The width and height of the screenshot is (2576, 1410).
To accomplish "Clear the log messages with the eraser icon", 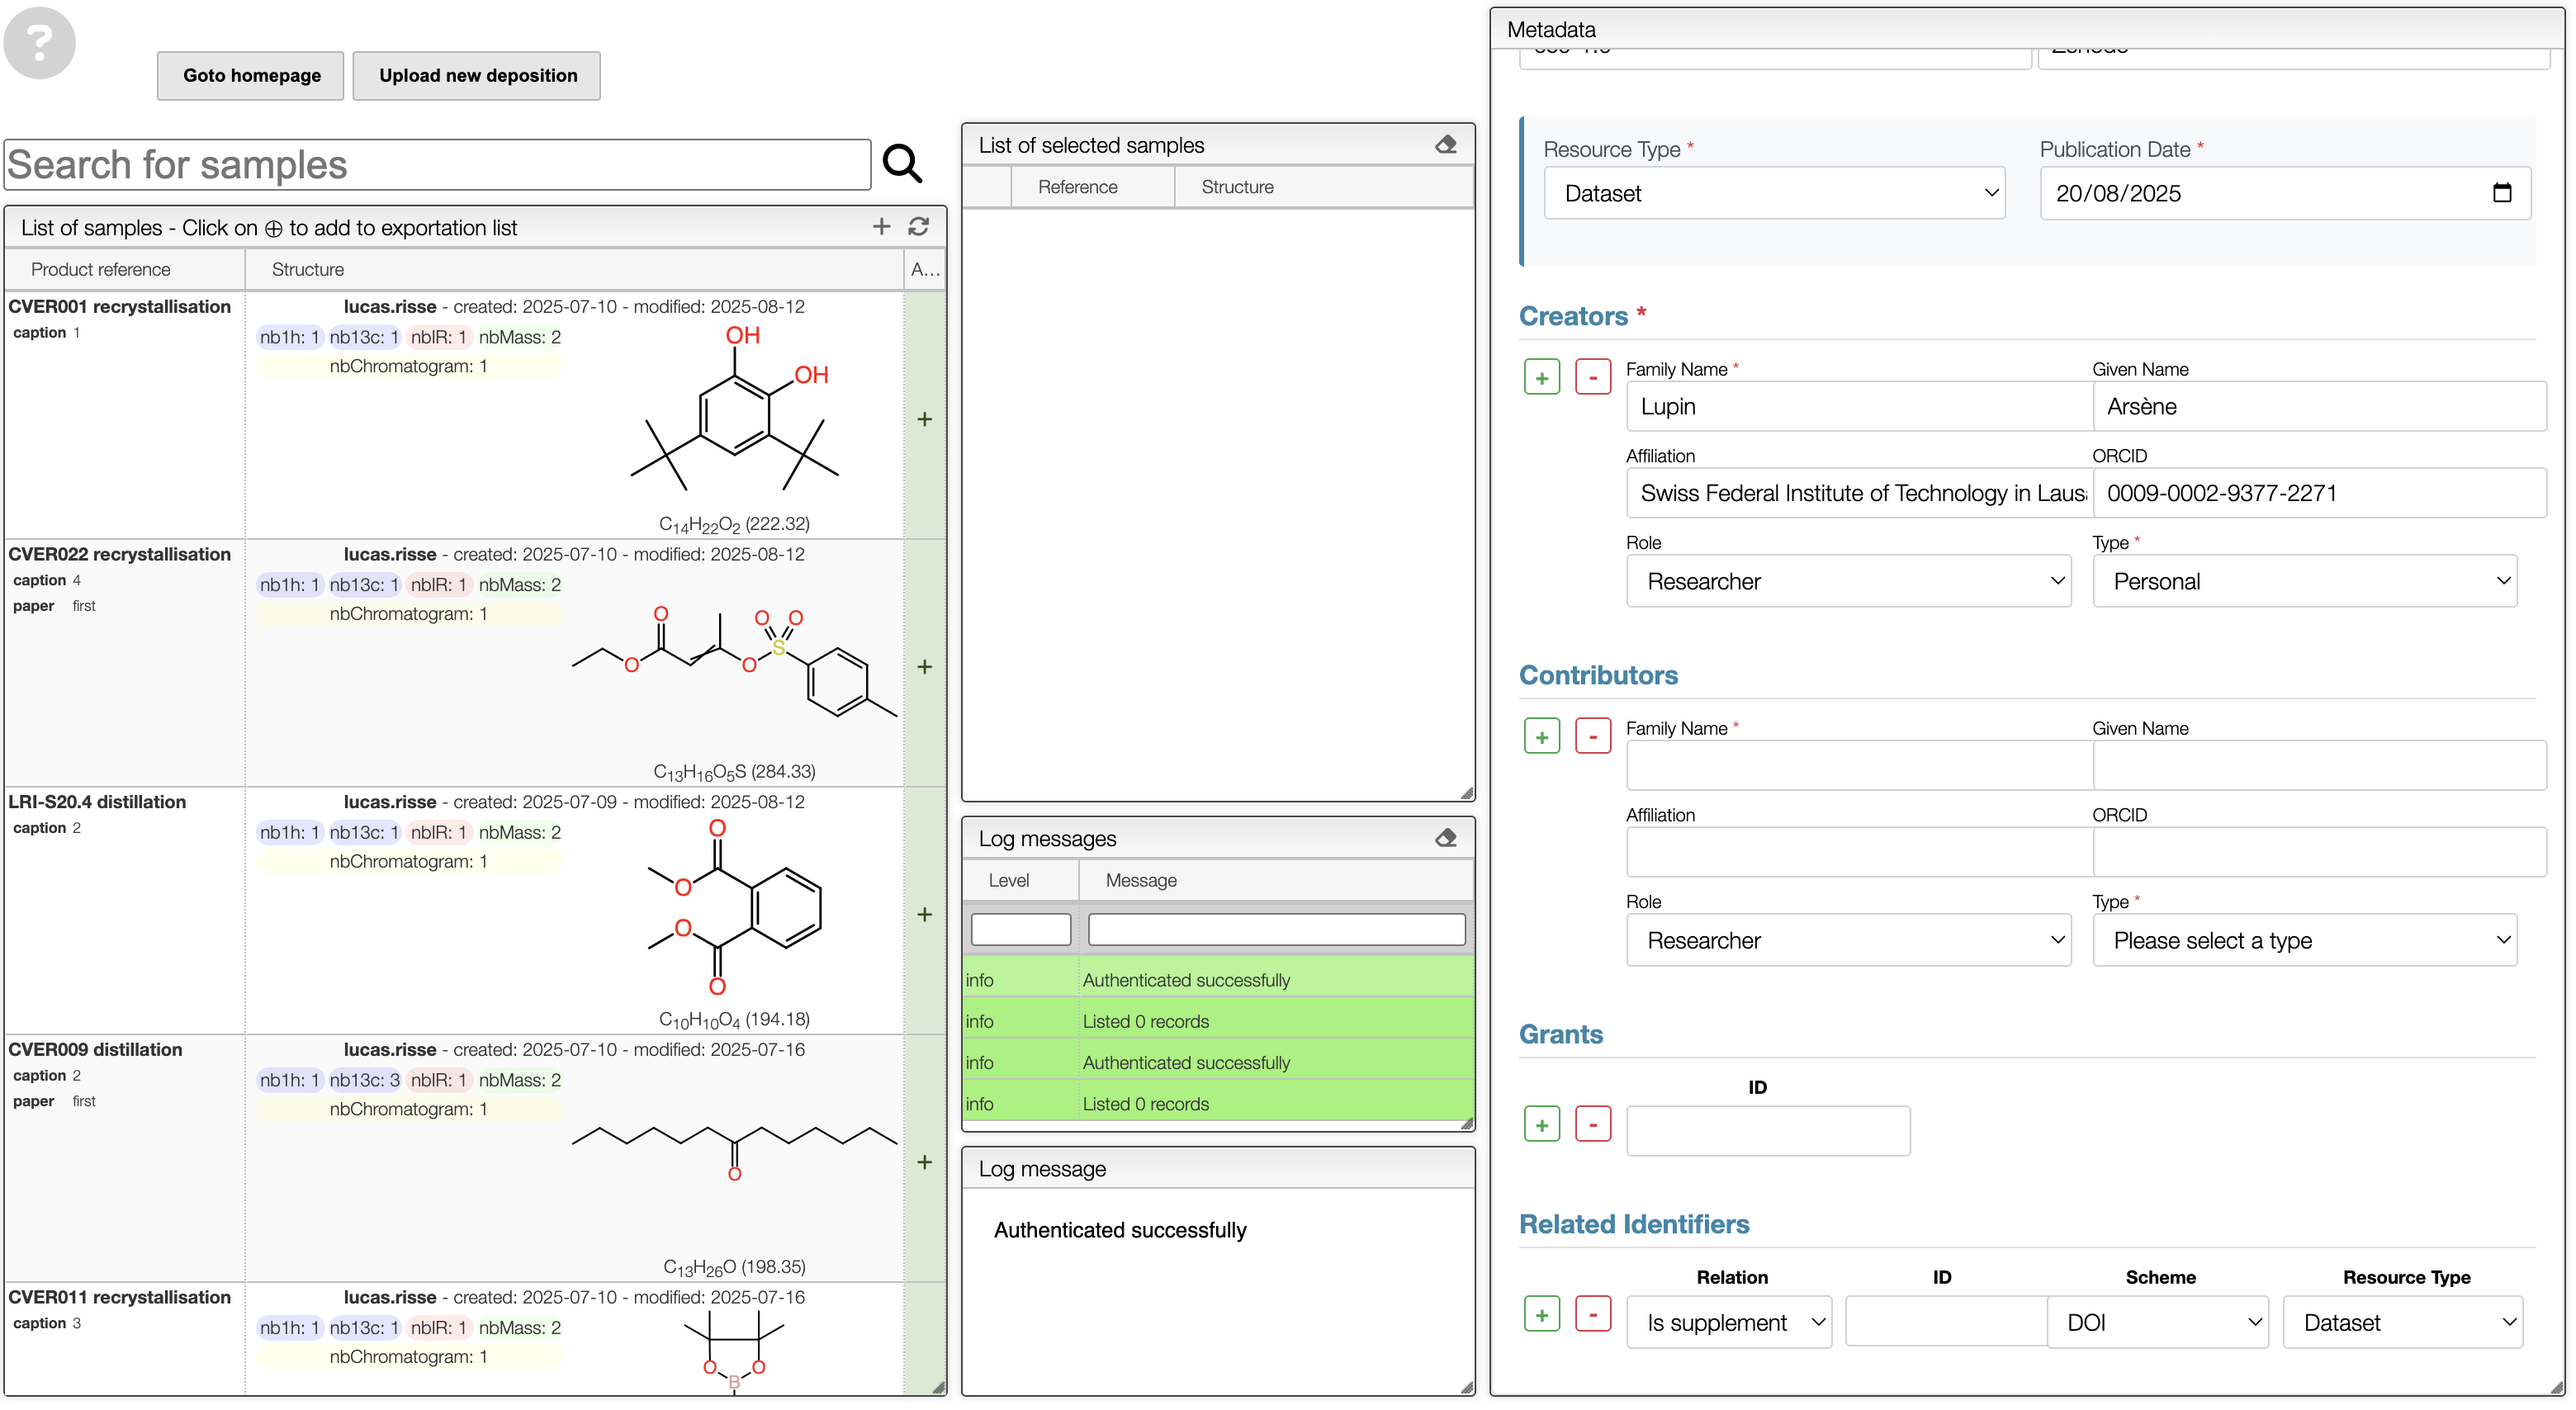I will pos(1446,838).
